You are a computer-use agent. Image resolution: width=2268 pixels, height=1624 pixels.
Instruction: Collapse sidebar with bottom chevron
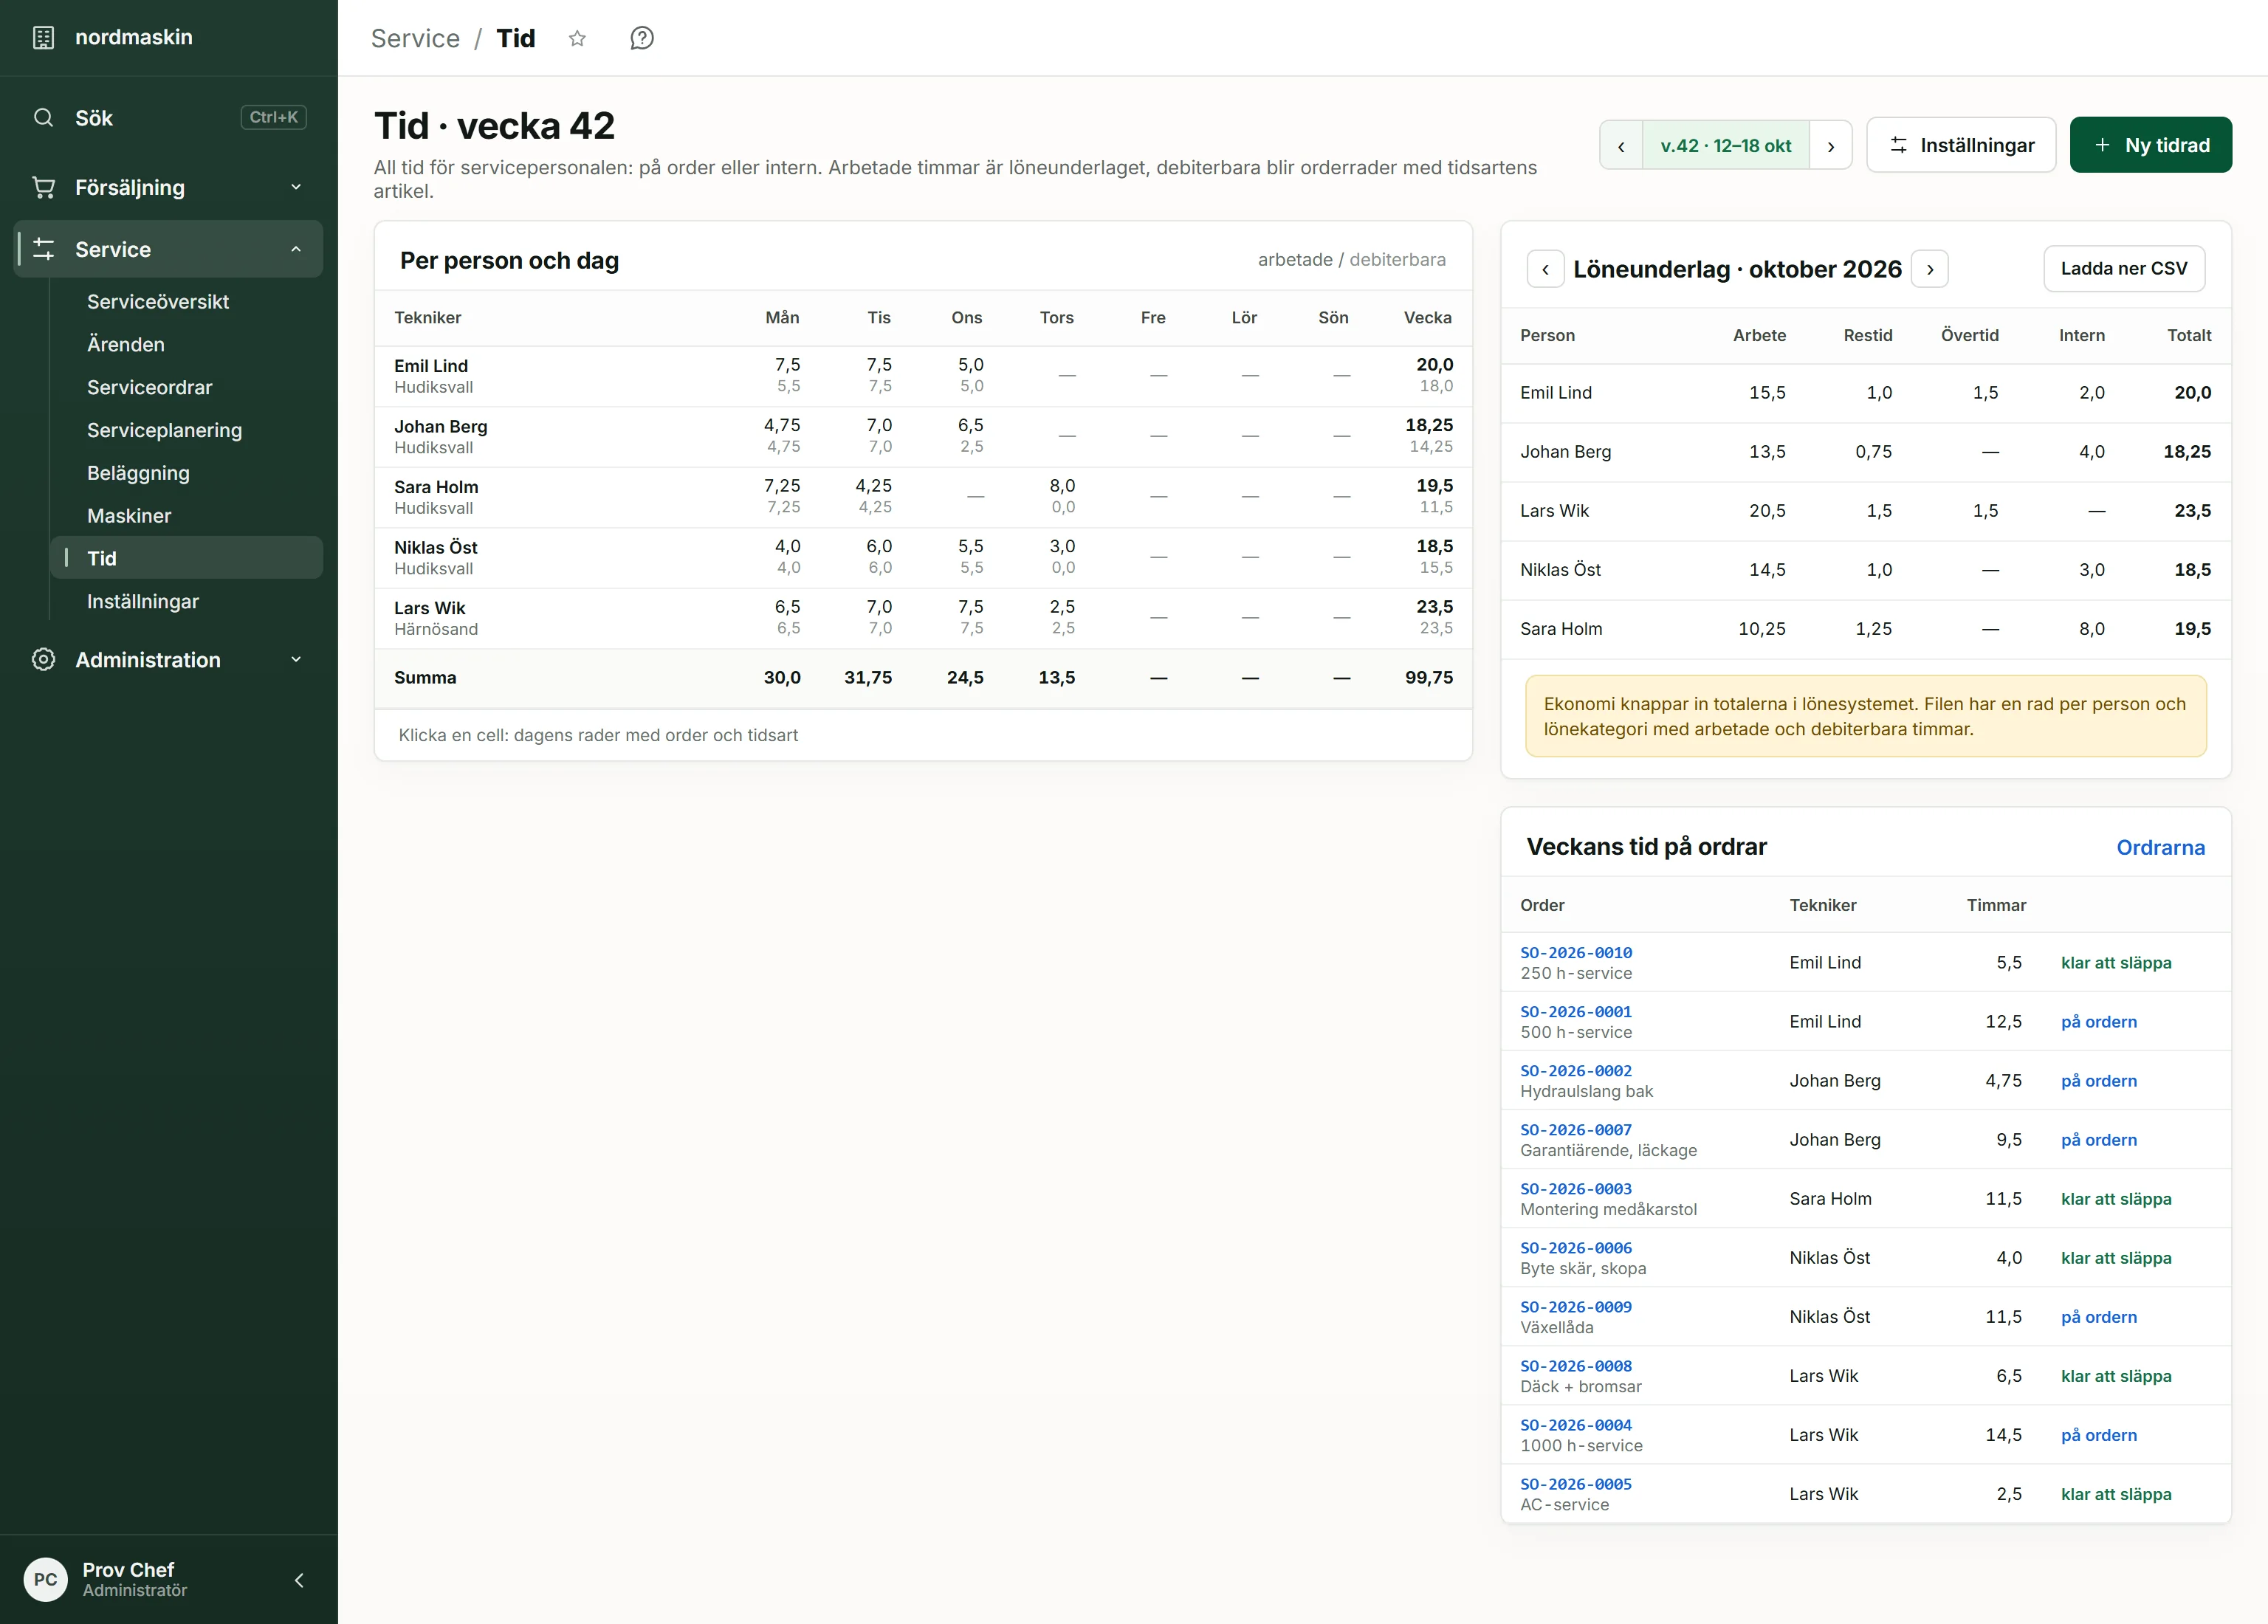point(299,1580)
